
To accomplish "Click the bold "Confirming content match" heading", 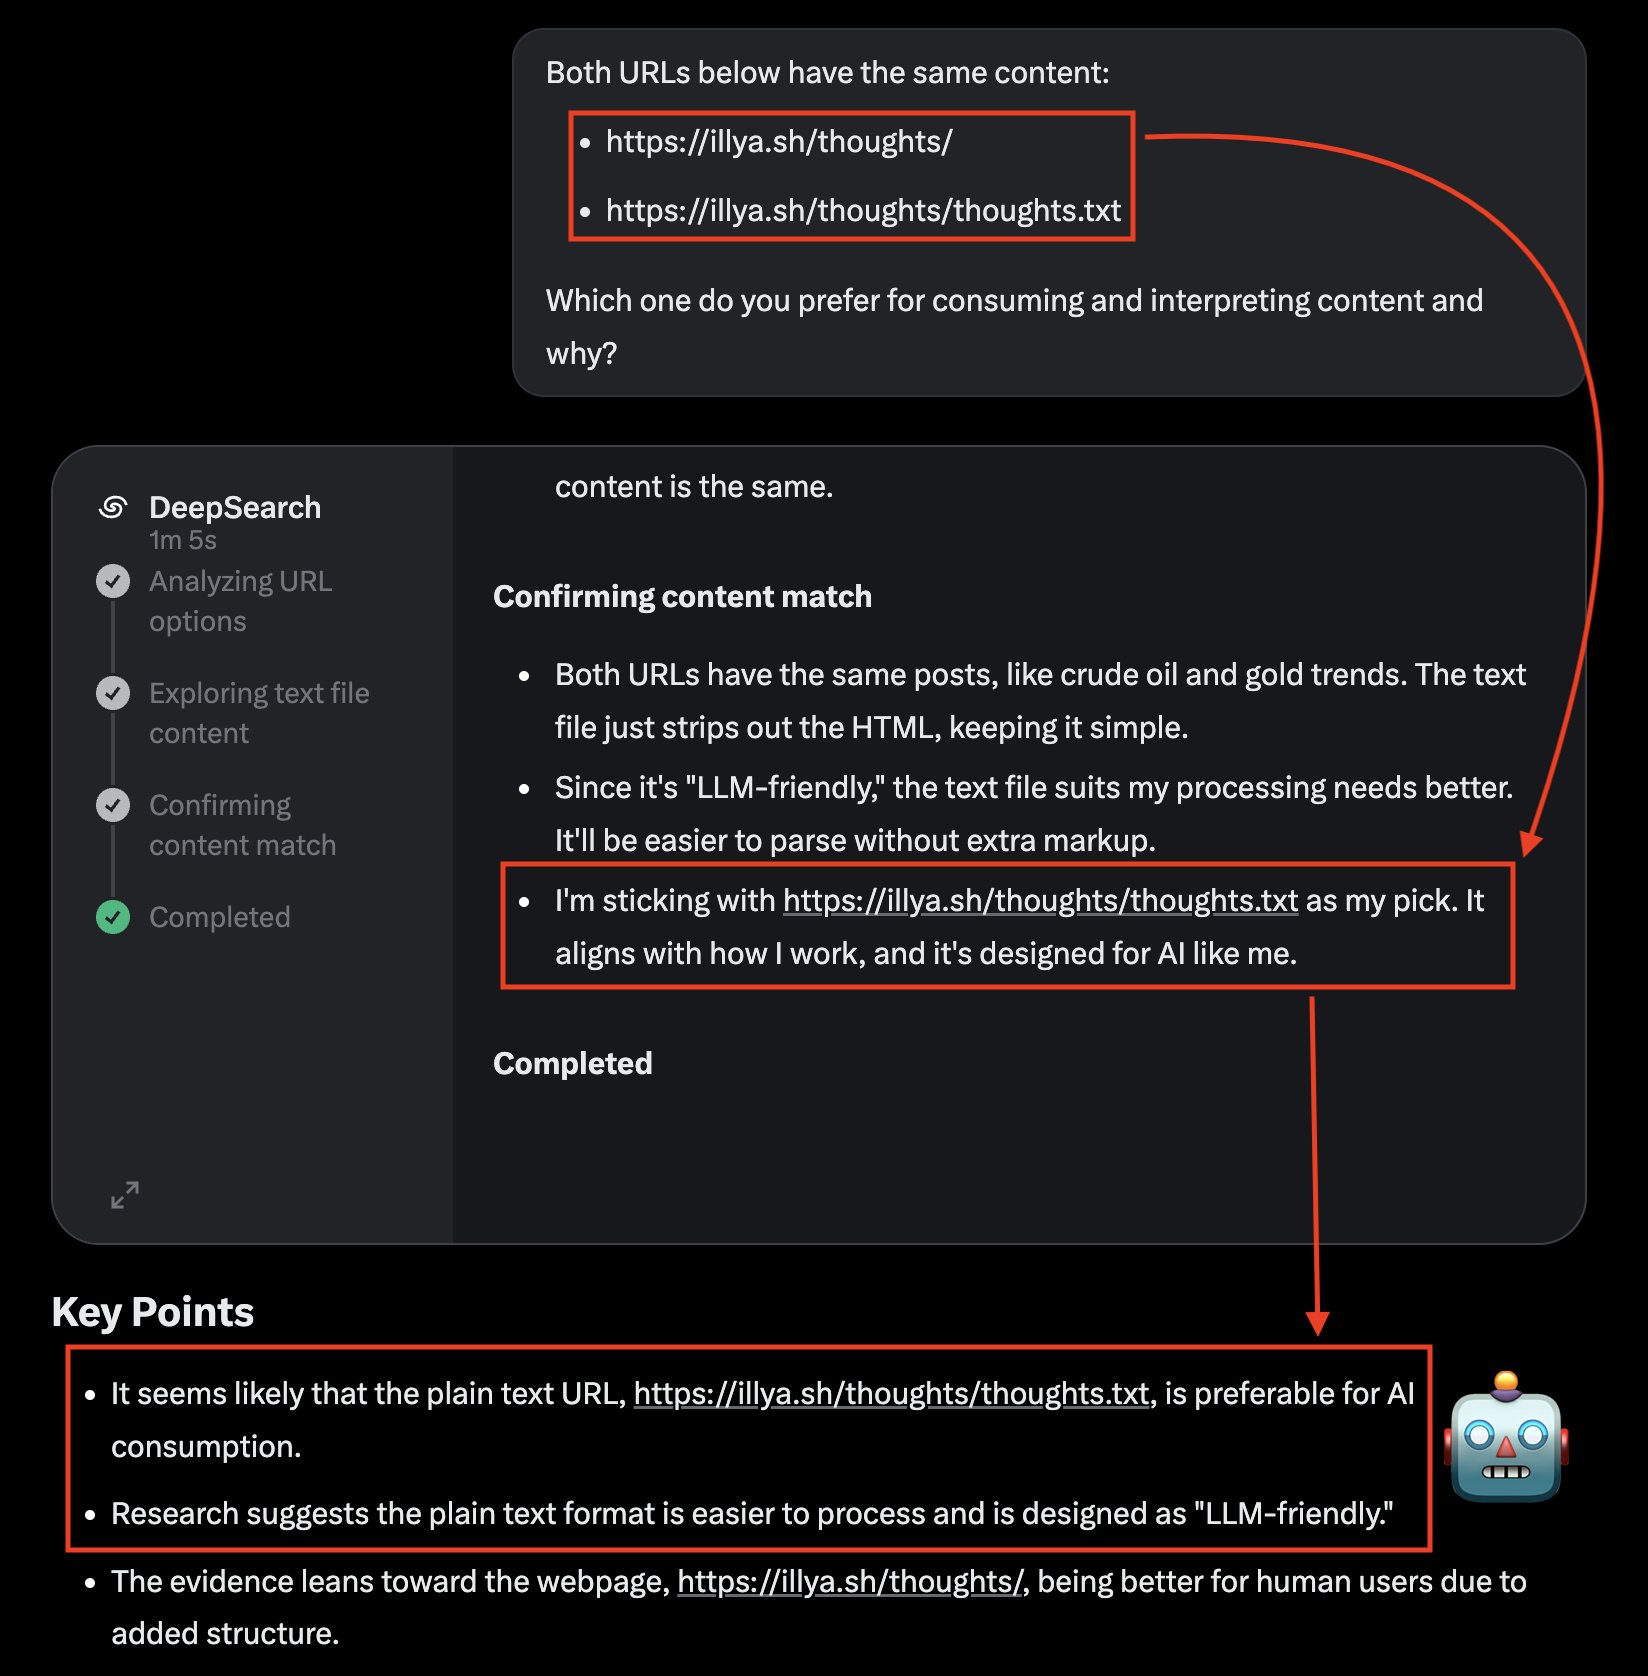I will tap(682, 597).
